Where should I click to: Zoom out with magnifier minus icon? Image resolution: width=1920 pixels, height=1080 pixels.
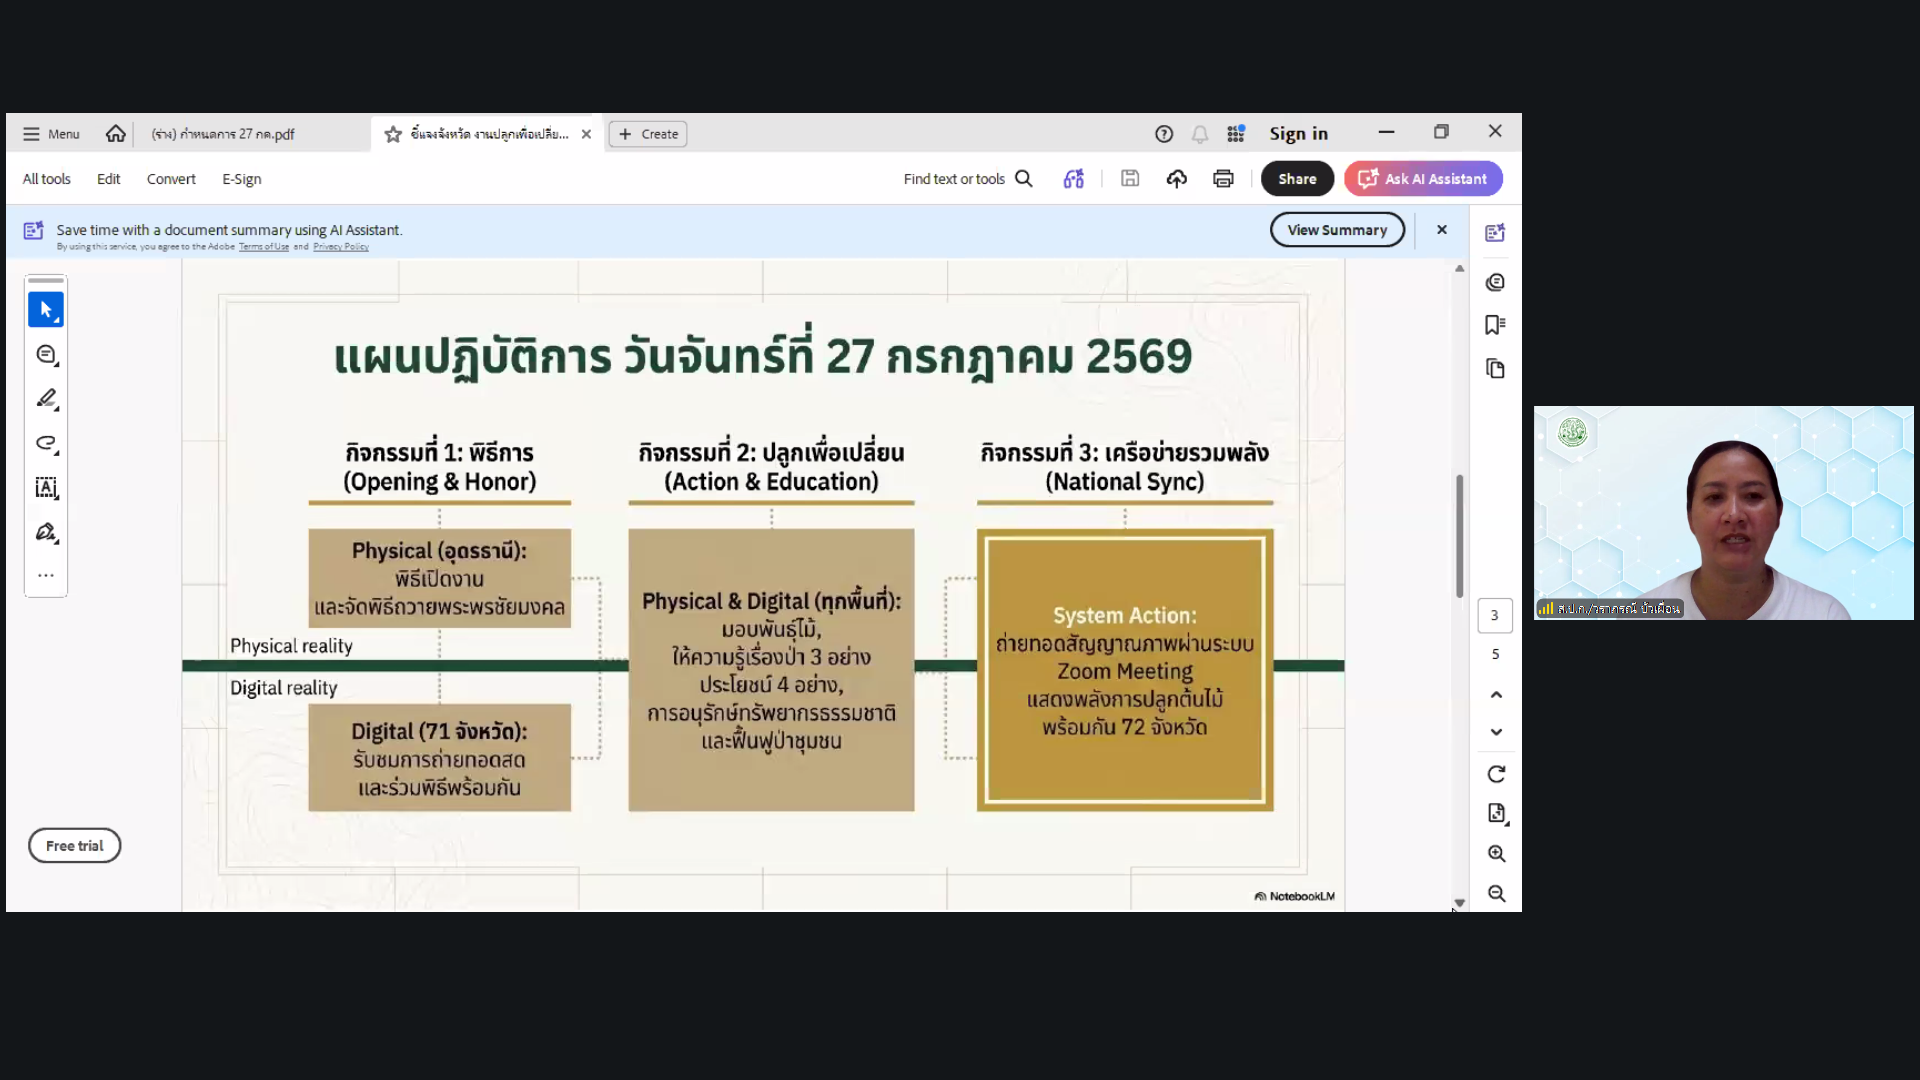(x=1496, y=894)
